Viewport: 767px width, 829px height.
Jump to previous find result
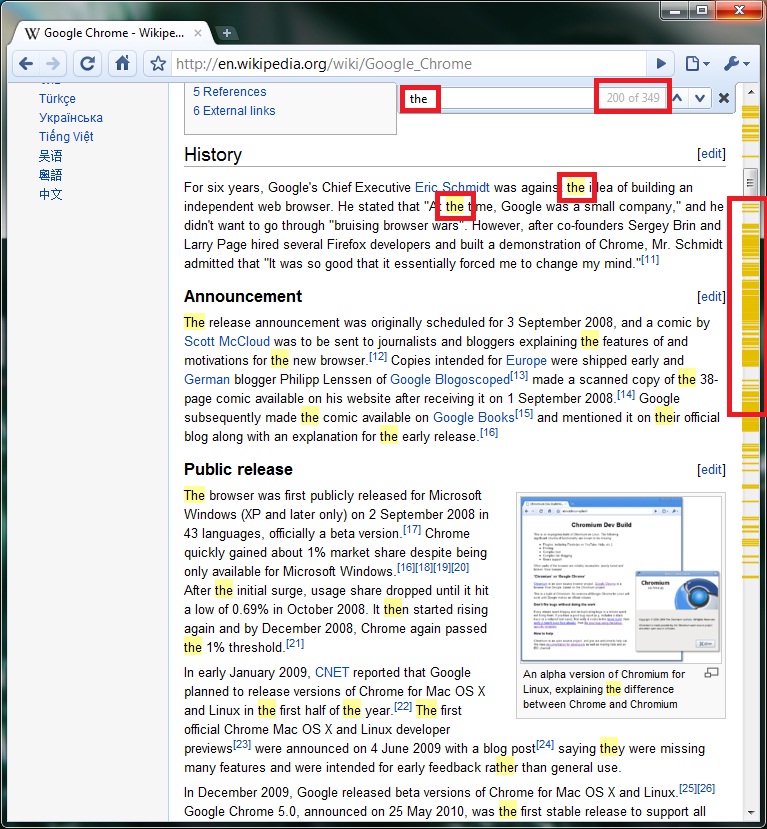click(x=678, y=98)
